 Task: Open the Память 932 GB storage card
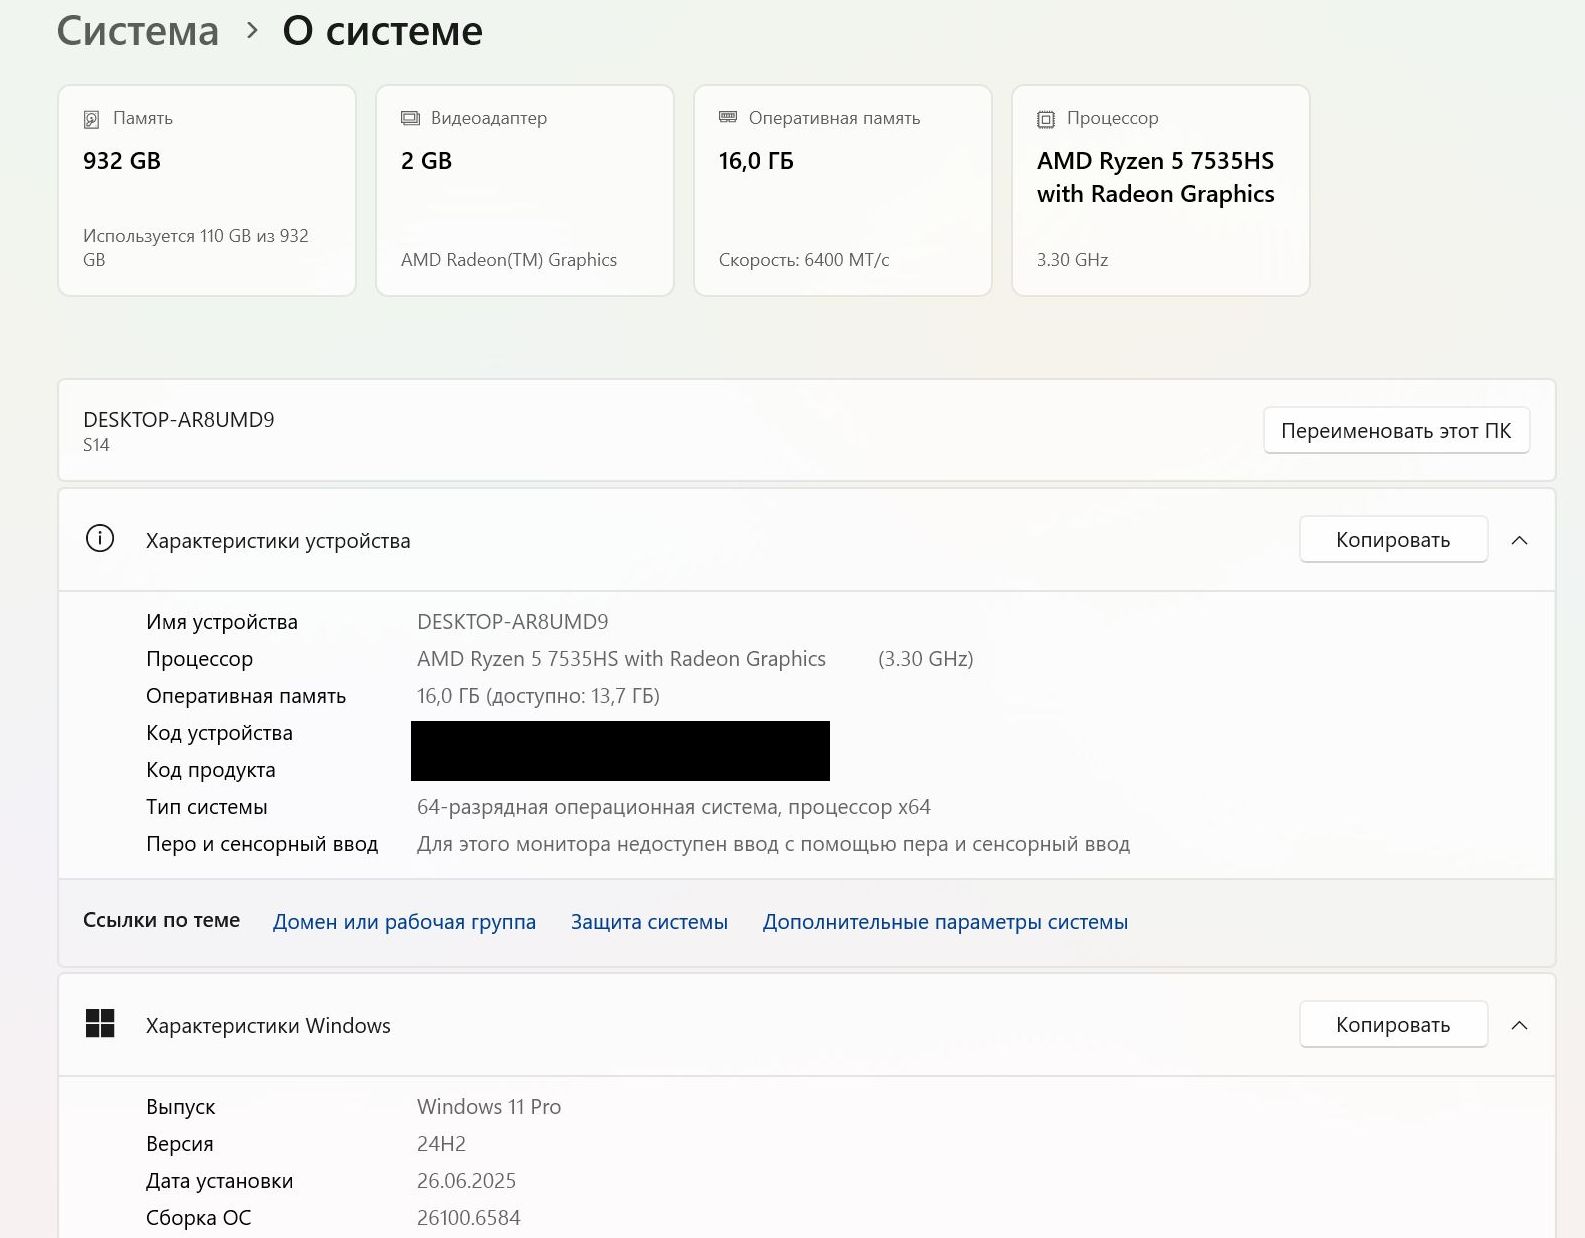(207, 191)
